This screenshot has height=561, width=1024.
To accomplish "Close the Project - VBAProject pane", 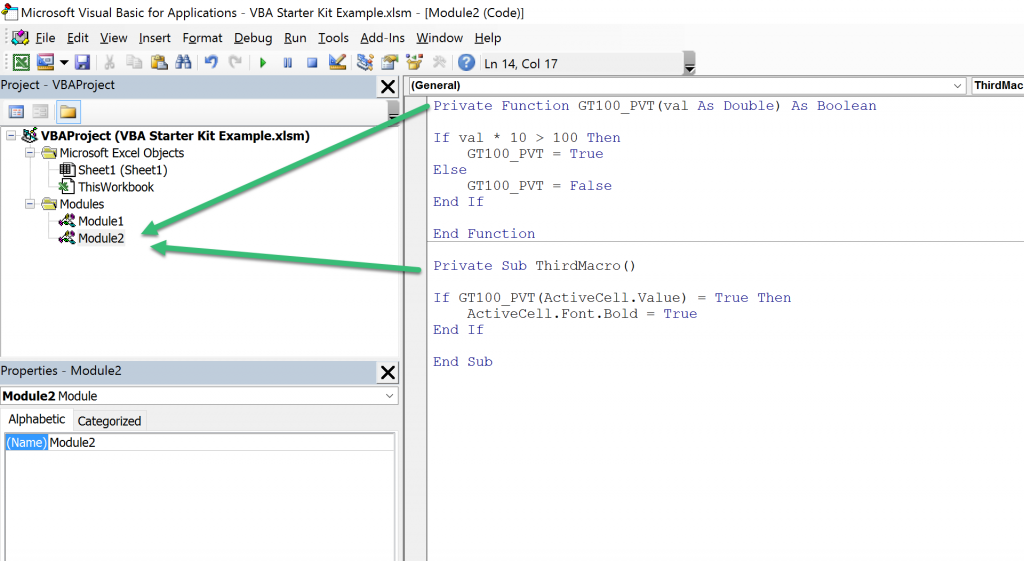I will tap(388, 86).
